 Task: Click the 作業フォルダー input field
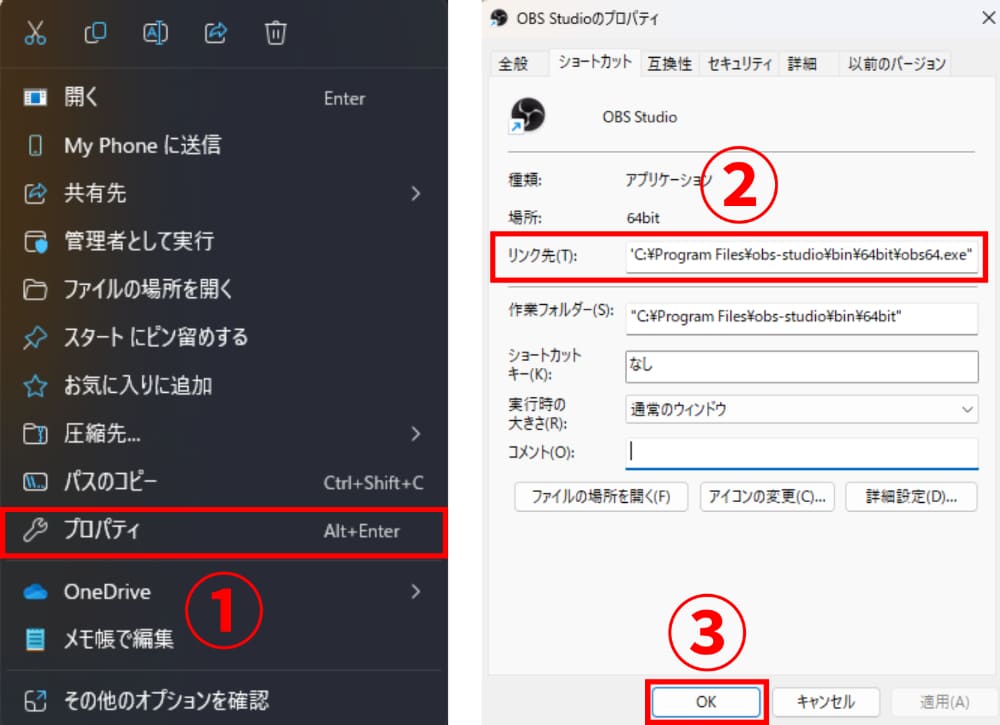click(x=801, y=317)
